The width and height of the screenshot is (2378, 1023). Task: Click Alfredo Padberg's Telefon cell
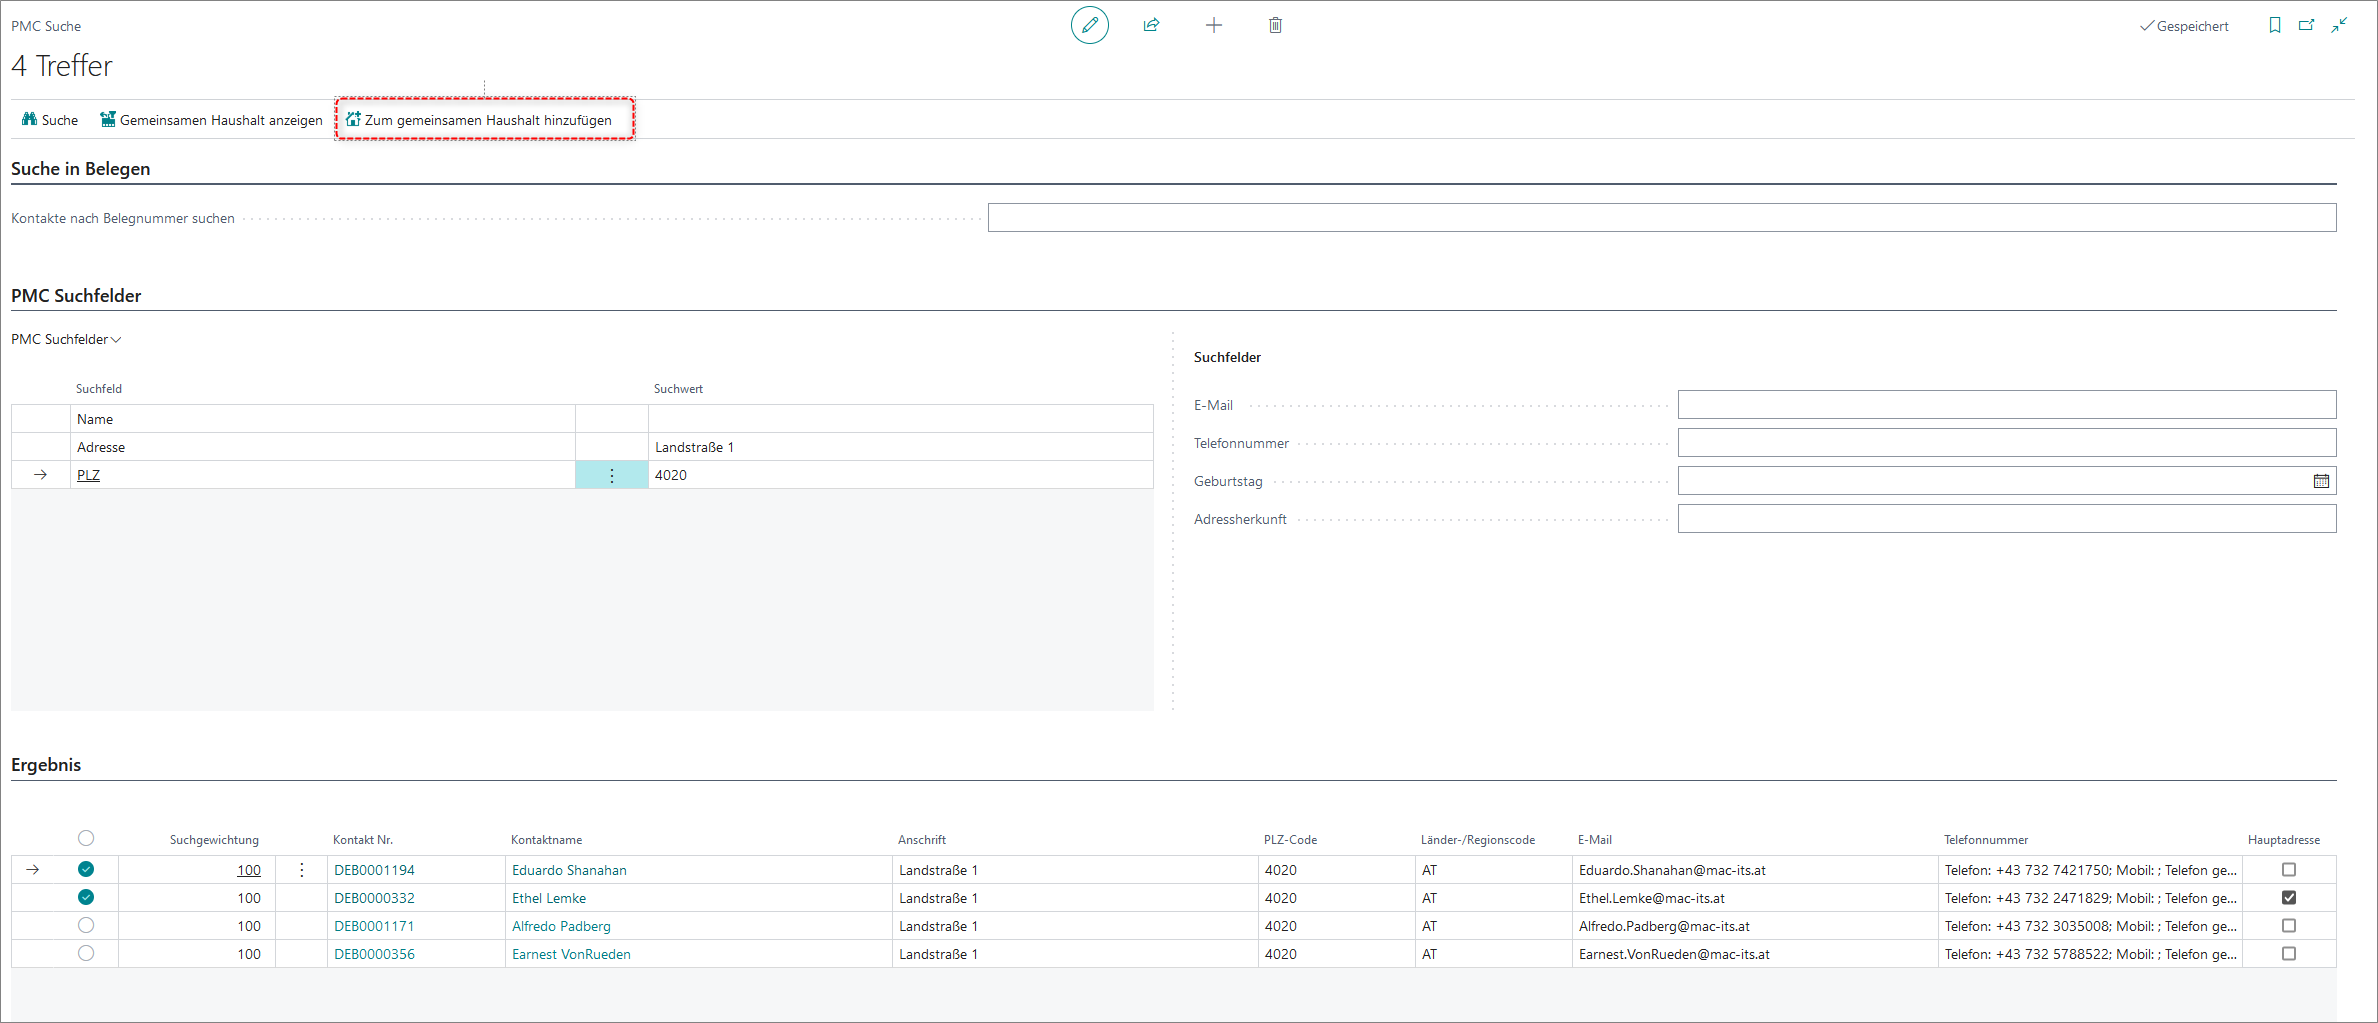(2090, 926)
